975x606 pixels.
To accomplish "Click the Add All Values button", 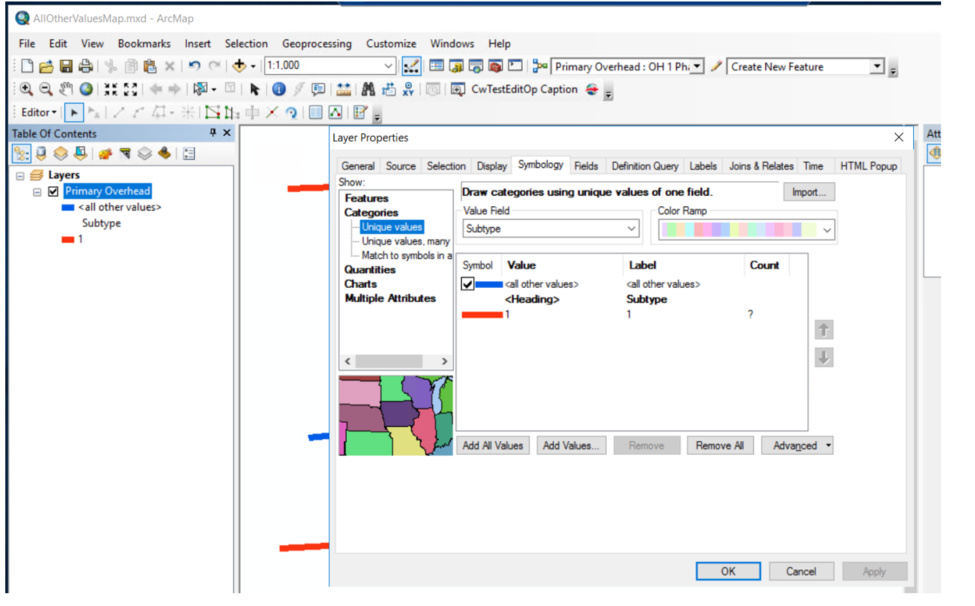I will tap(492, 446).
